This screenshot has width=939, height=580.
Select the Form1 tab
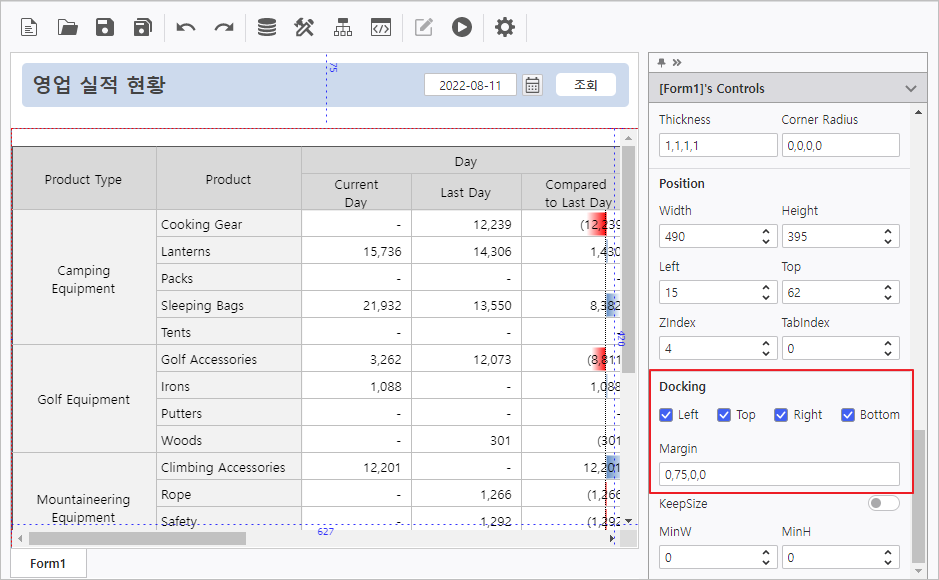[x=48, y=563]
